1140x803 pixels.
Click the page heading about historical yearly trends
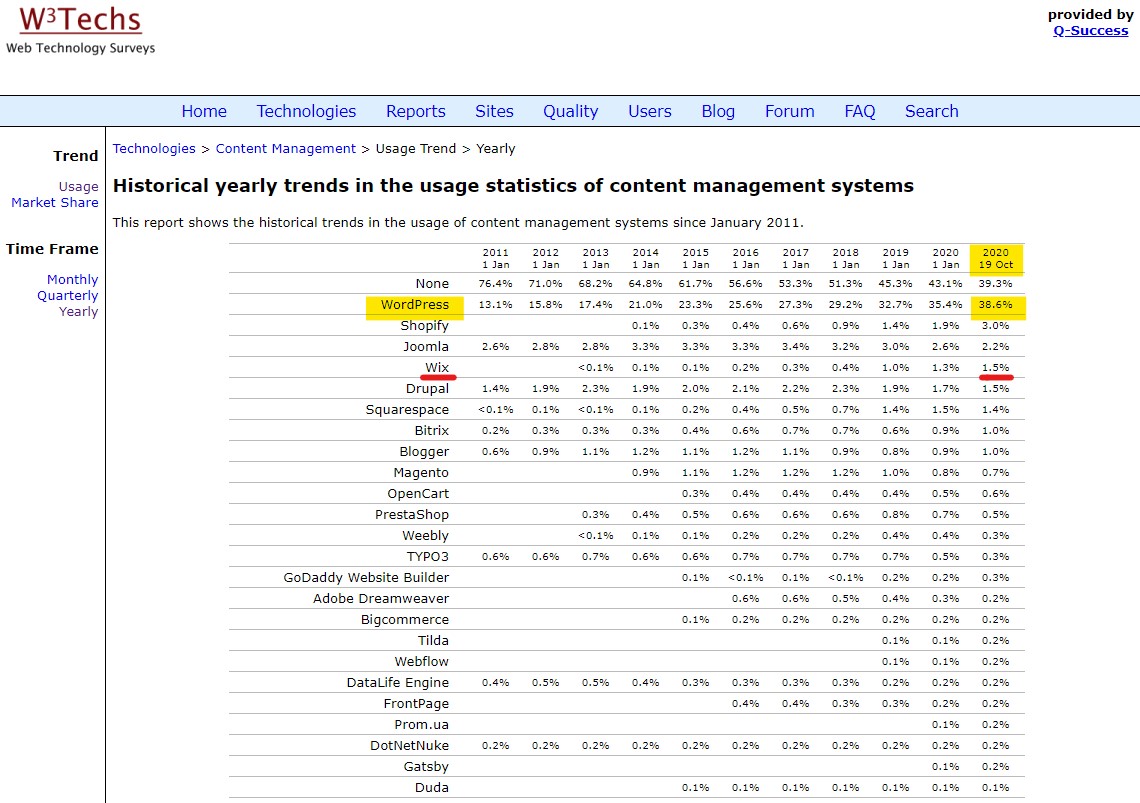point(513,186)
